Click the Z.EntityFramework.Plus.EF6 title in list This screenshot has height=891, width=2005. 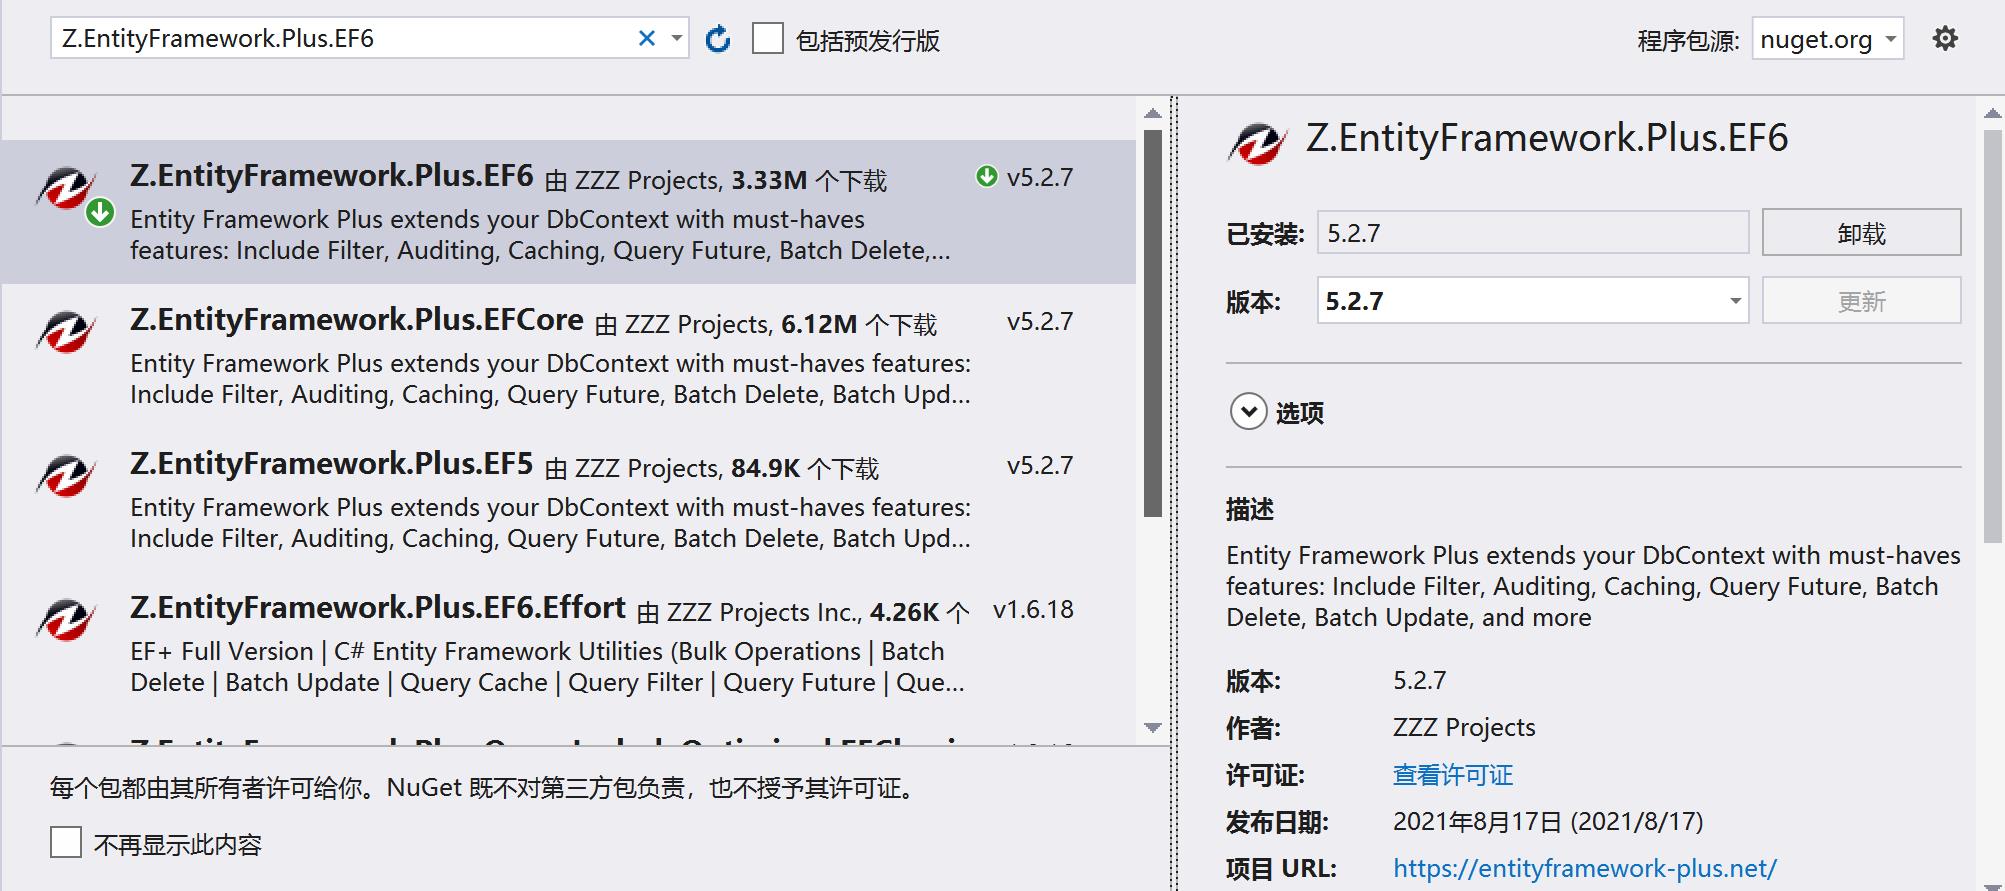click(x=332, y=176)
